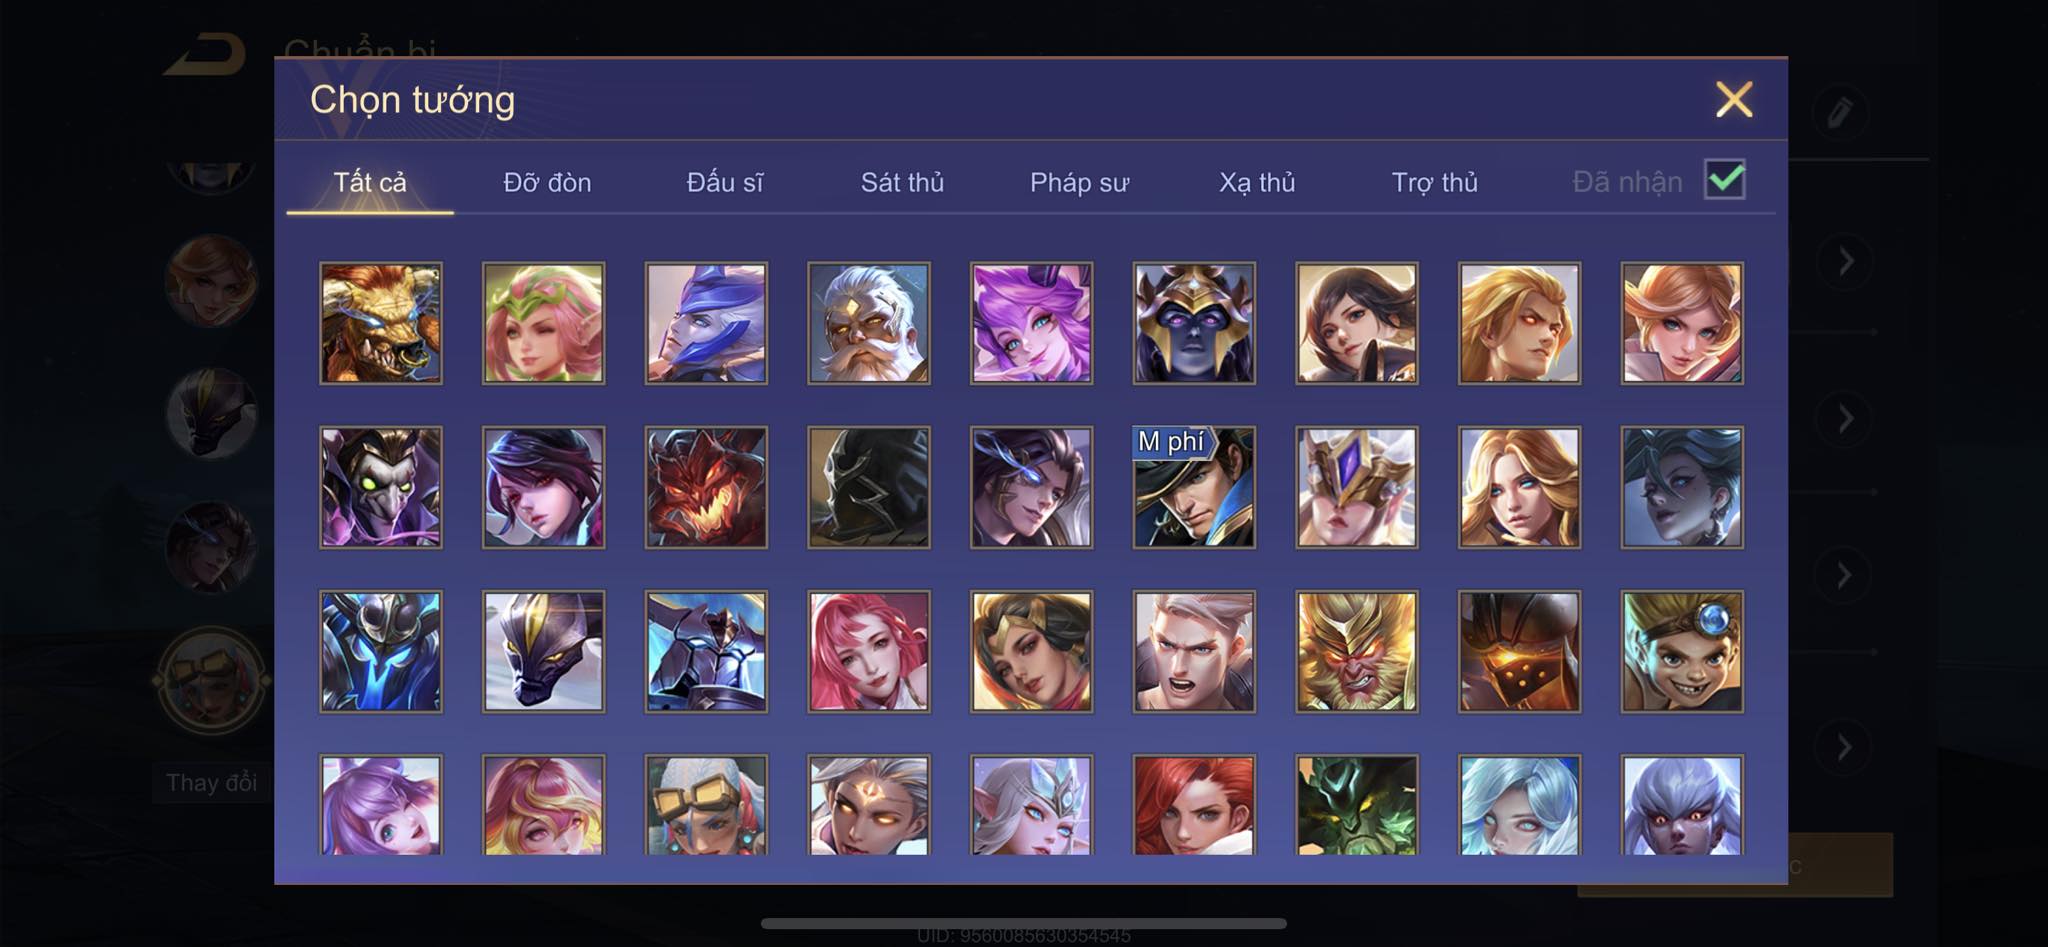
Task: Click the 'Thay đổi' button
Action: (x=211, y=782)
